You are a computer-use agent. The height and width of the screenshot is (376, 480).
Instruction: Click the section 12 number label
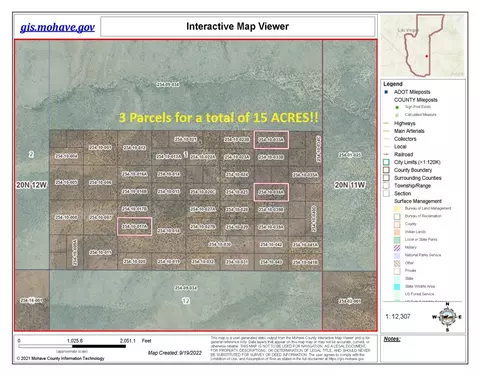coord(186,301)
